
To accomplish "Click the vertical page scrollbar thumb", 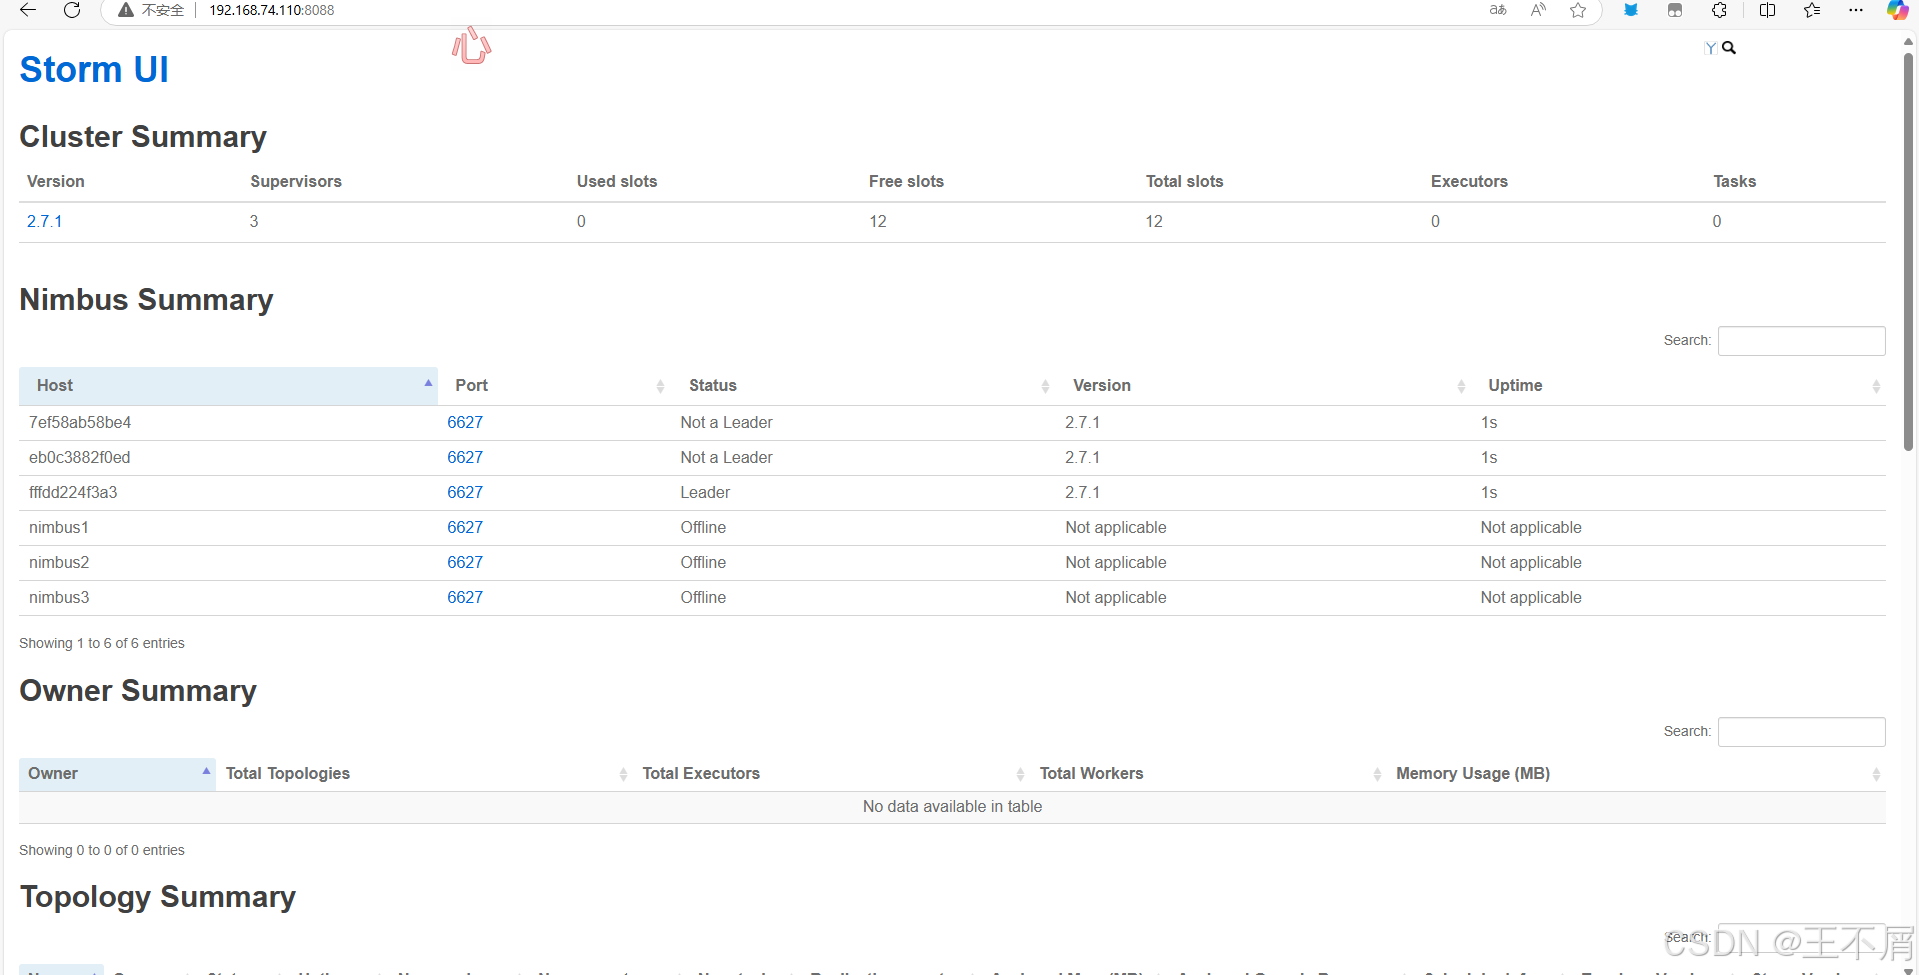I will pyautogui.click(x=1908, y=250).
